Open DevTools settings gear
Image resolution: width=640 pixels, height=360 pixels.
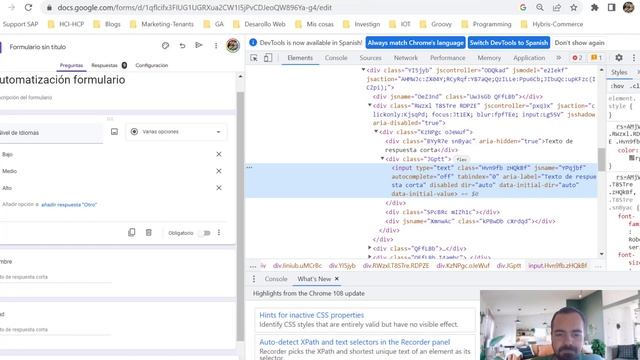pyautogui.click(x=619, y=58)
